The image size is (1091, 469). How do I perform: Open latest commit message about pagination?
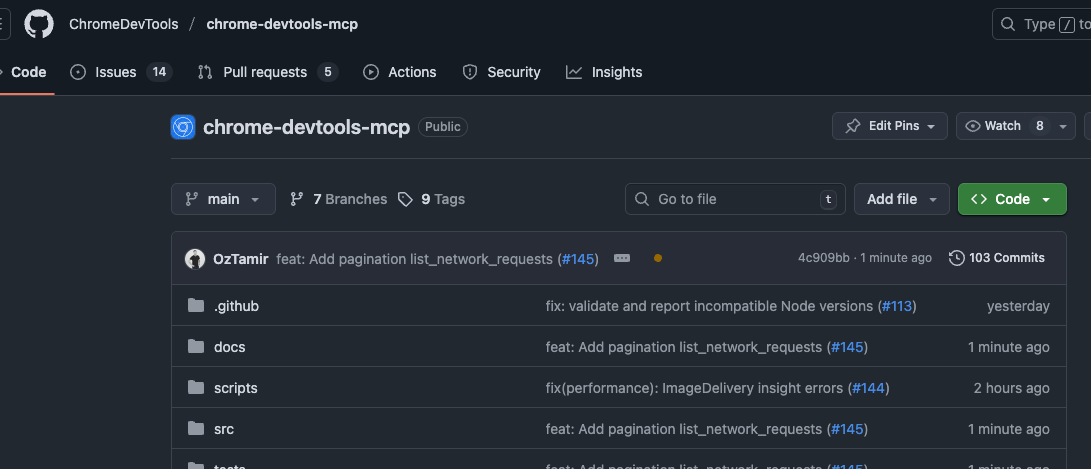pyautogui.click(x=414, y=259)
